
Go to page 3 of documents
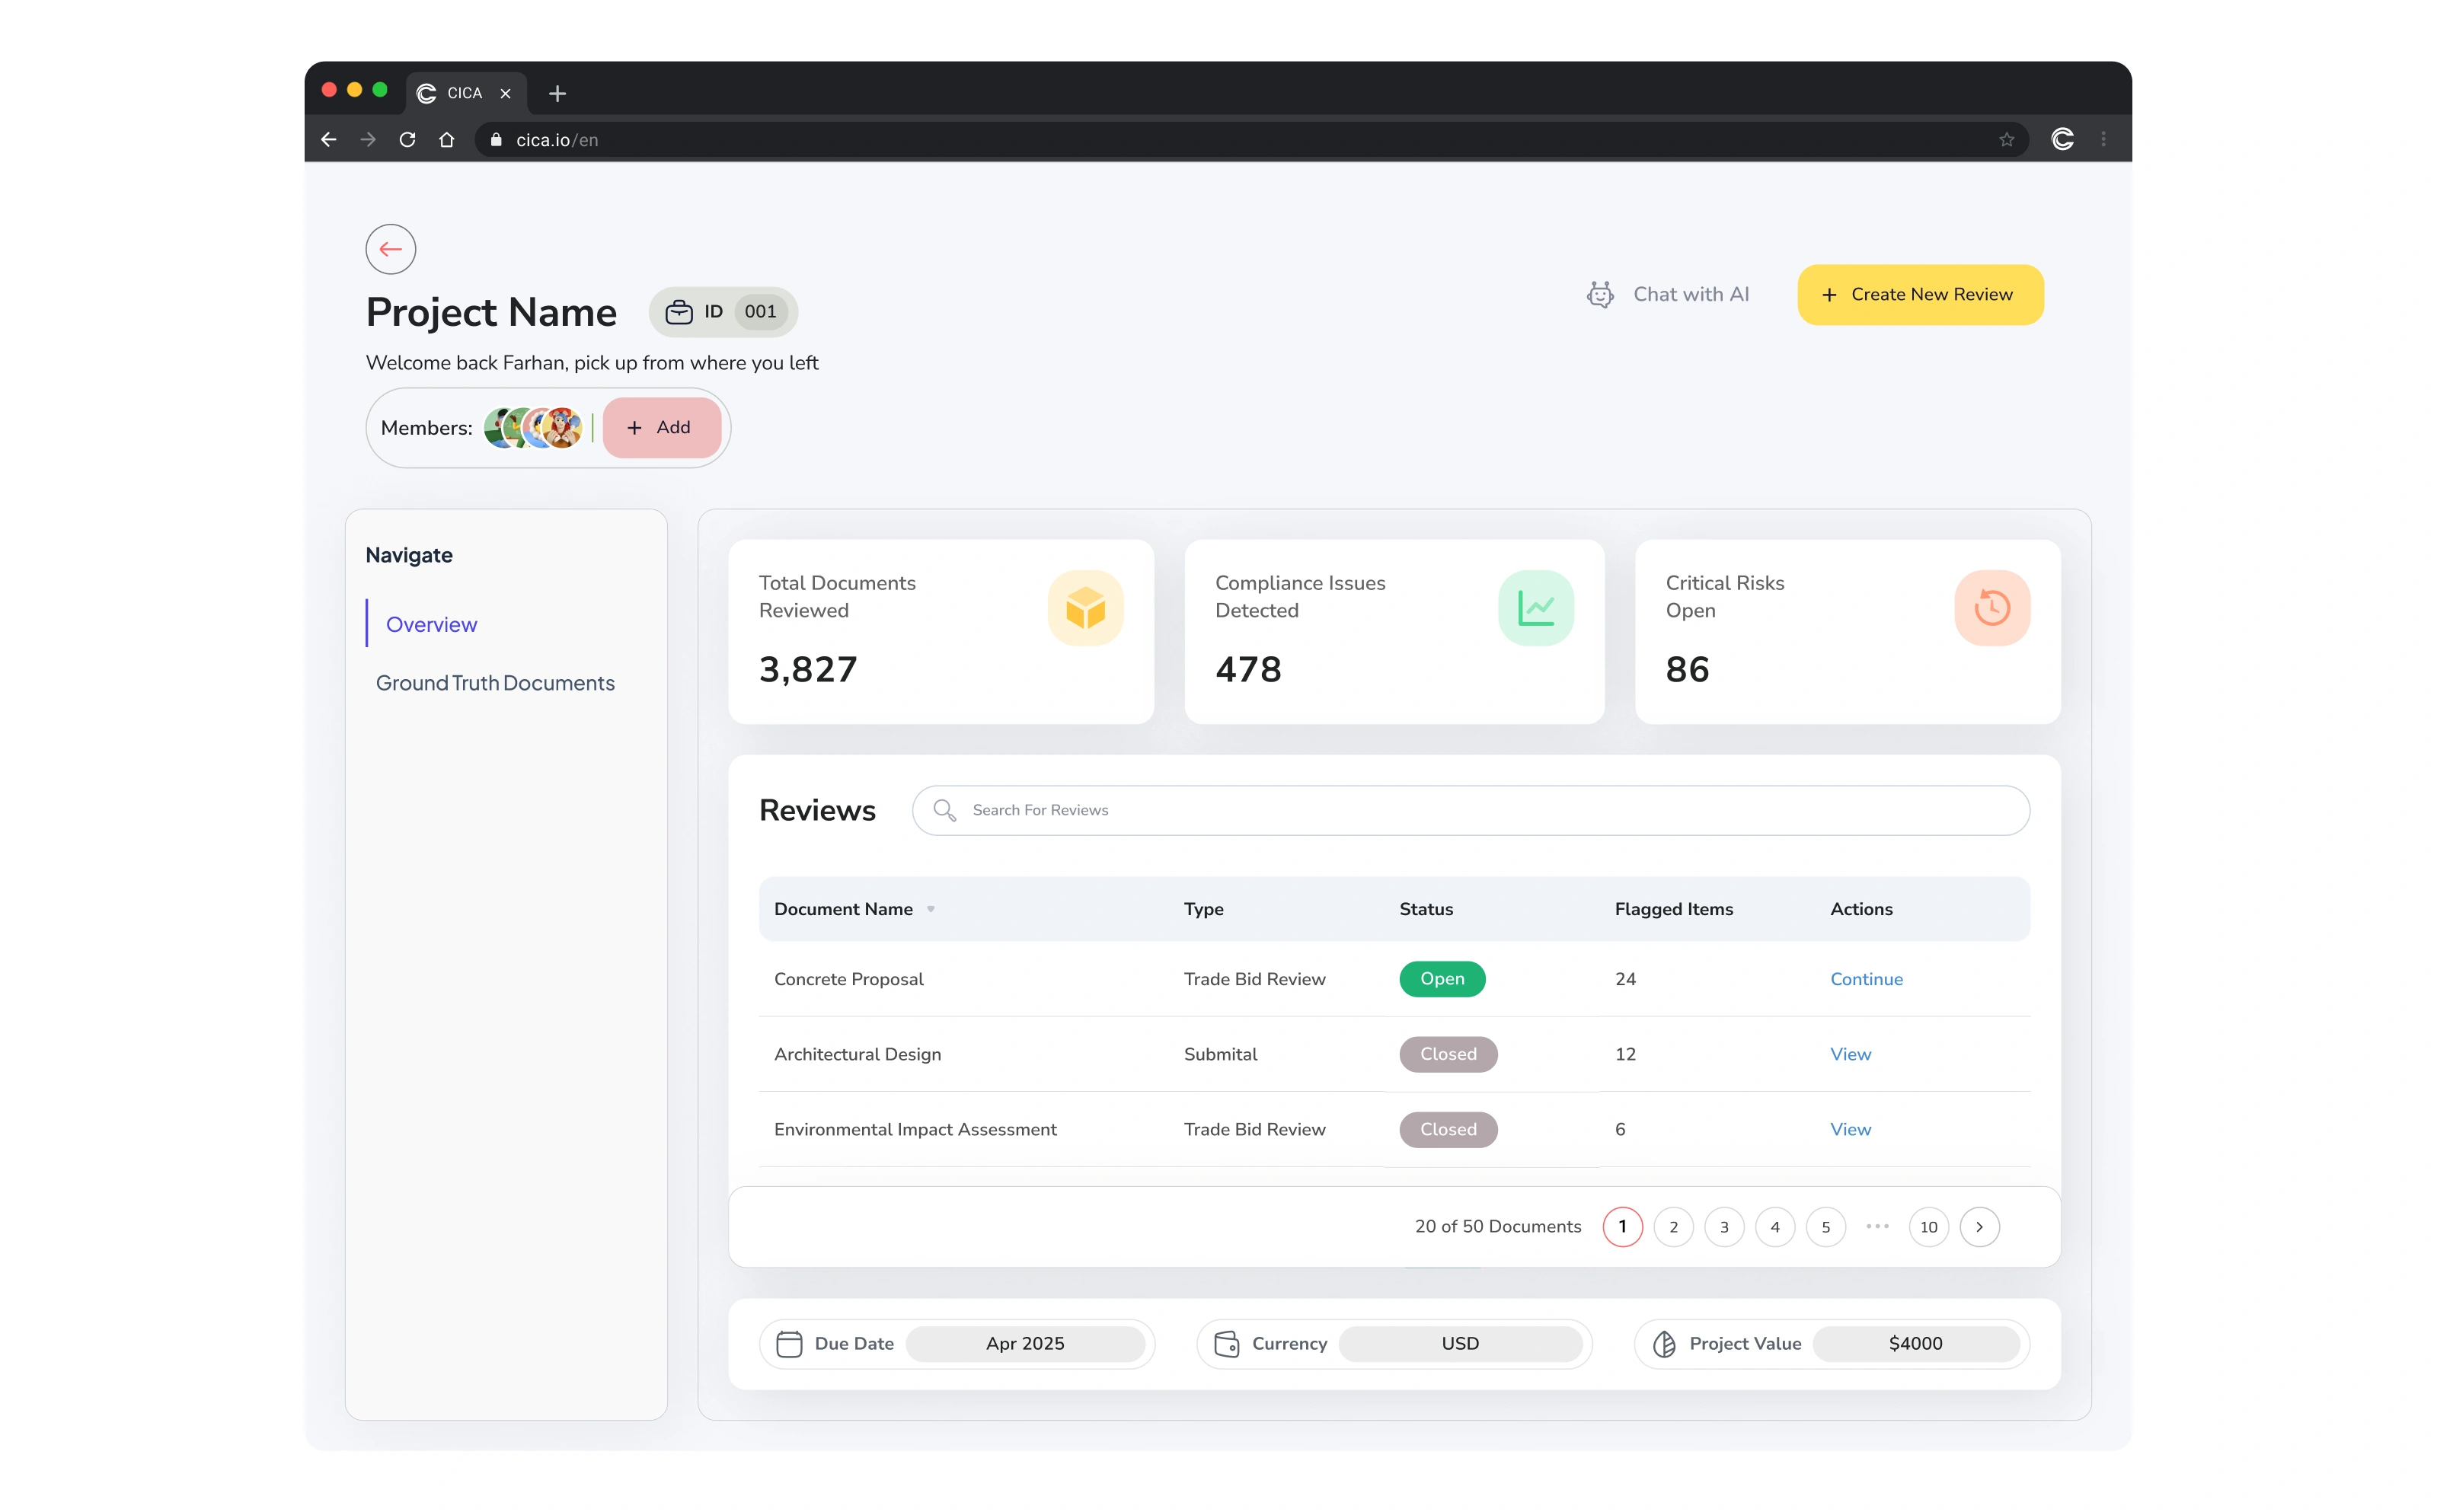pyautogui.click(x=1724, y=1227)
